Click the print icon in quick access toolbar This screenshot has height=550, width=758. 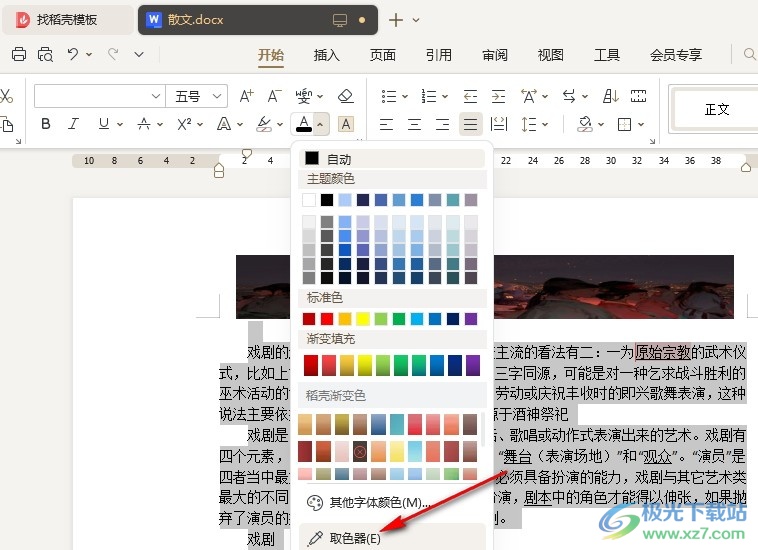click(20, 55)
